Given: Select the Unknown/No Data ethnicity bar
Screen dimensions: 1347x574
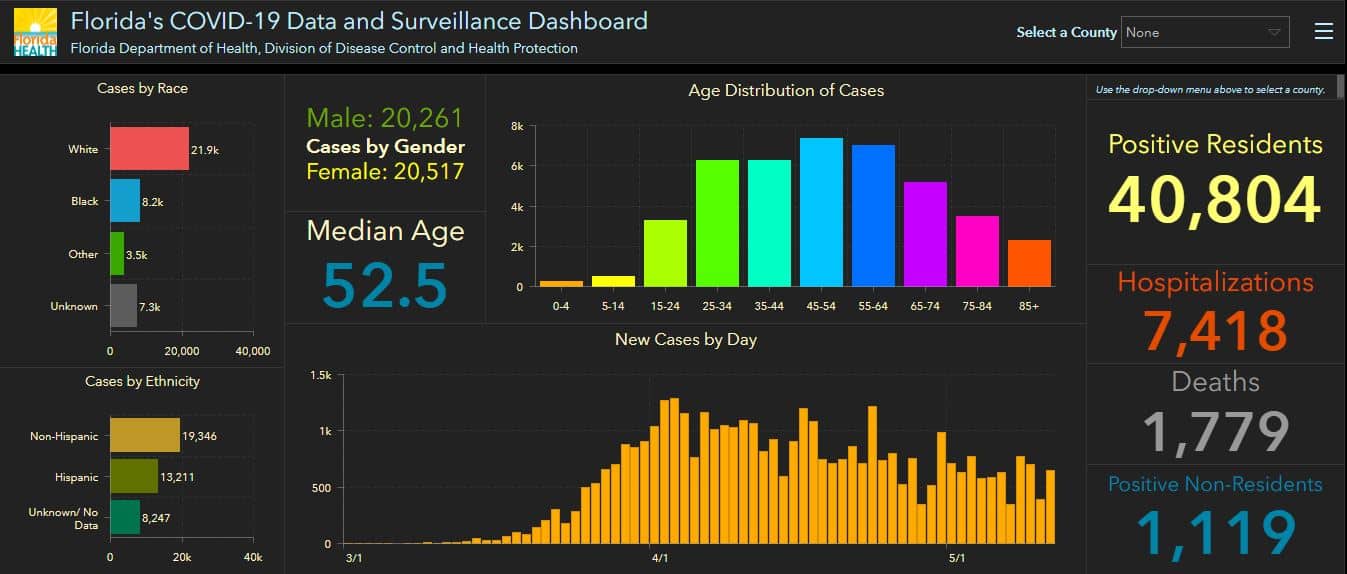Looking at the screenshot, I should pos(125,518).
